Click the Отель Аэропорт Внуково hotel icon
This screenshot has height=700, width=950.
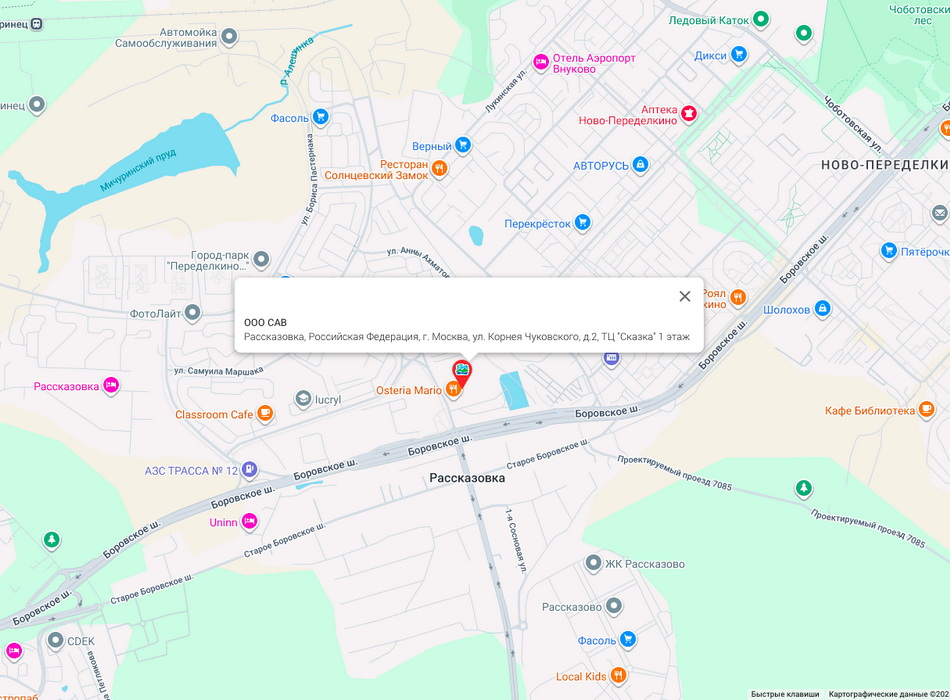click(541, 62)
